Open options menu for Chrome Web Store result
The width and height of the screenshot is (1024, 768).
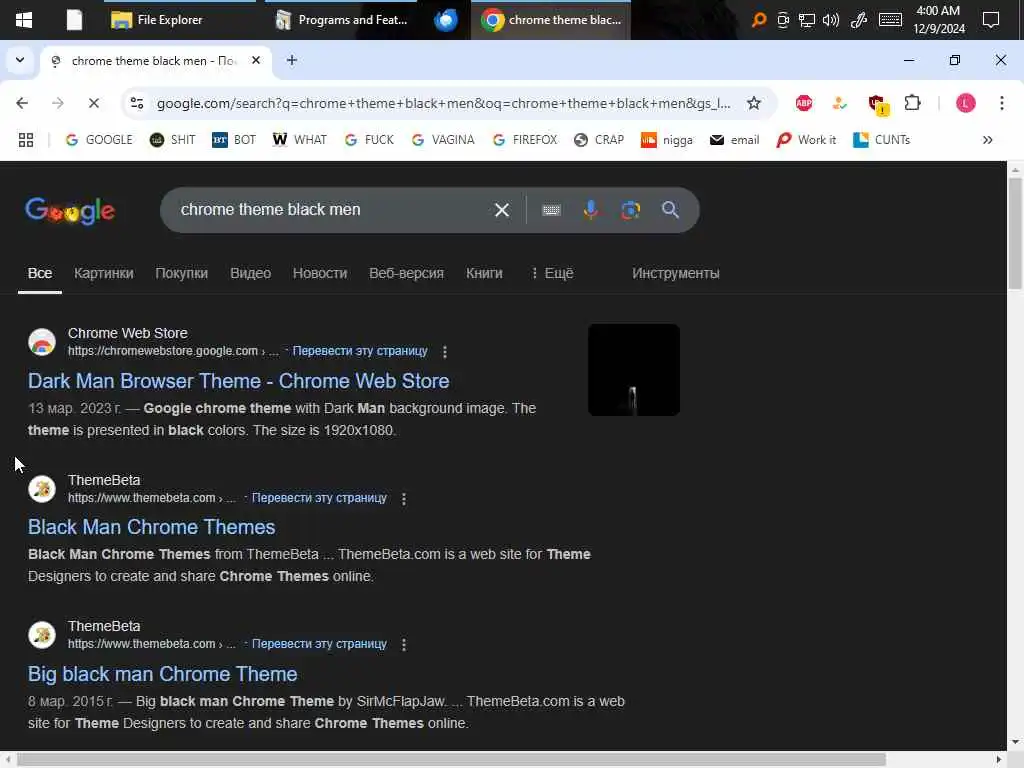[445, 352]
